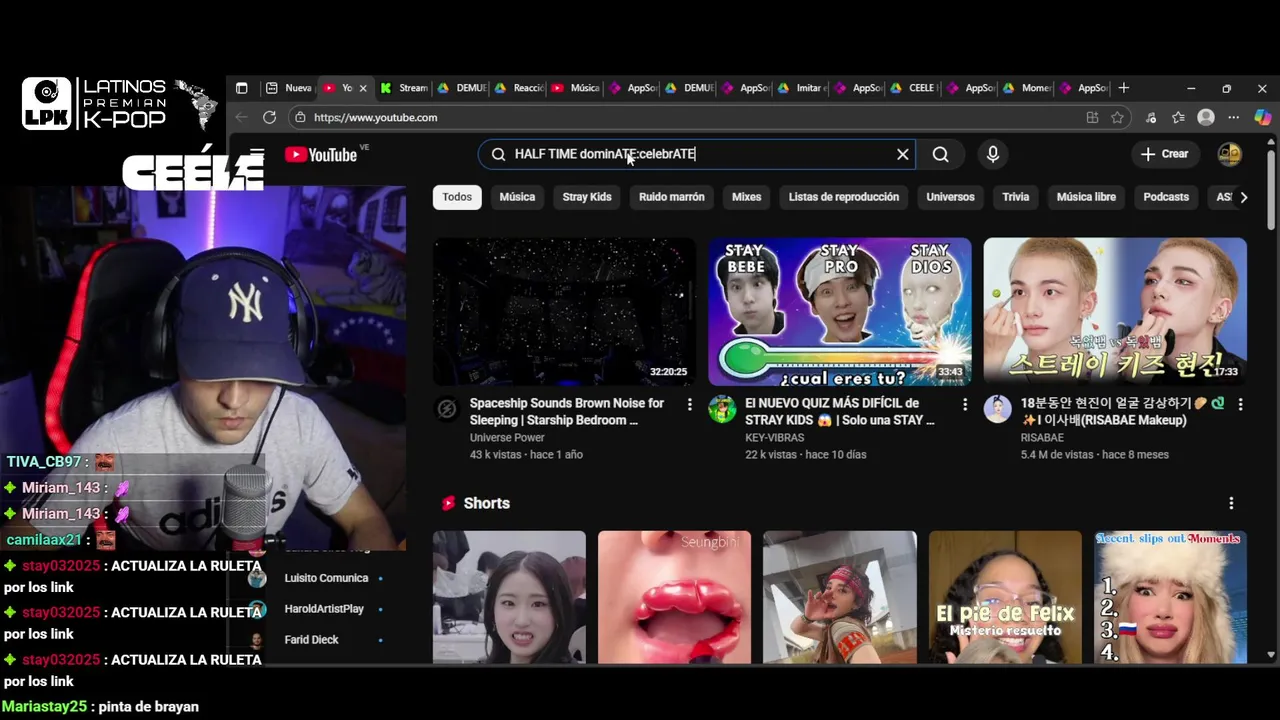Open the Stray Kids quiz video thumbnail

(840, 311)
